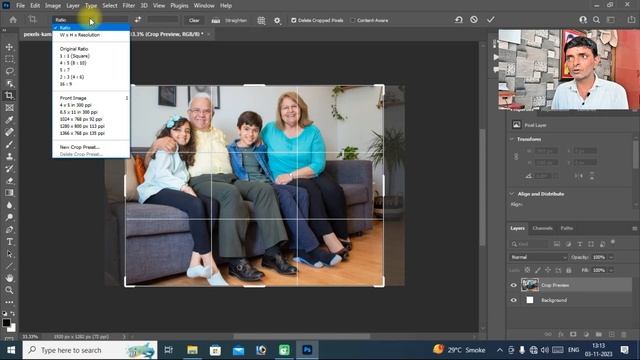Select the Lasso tool
The height and width of the screenshot is (360, 640).
click(9, 71)
